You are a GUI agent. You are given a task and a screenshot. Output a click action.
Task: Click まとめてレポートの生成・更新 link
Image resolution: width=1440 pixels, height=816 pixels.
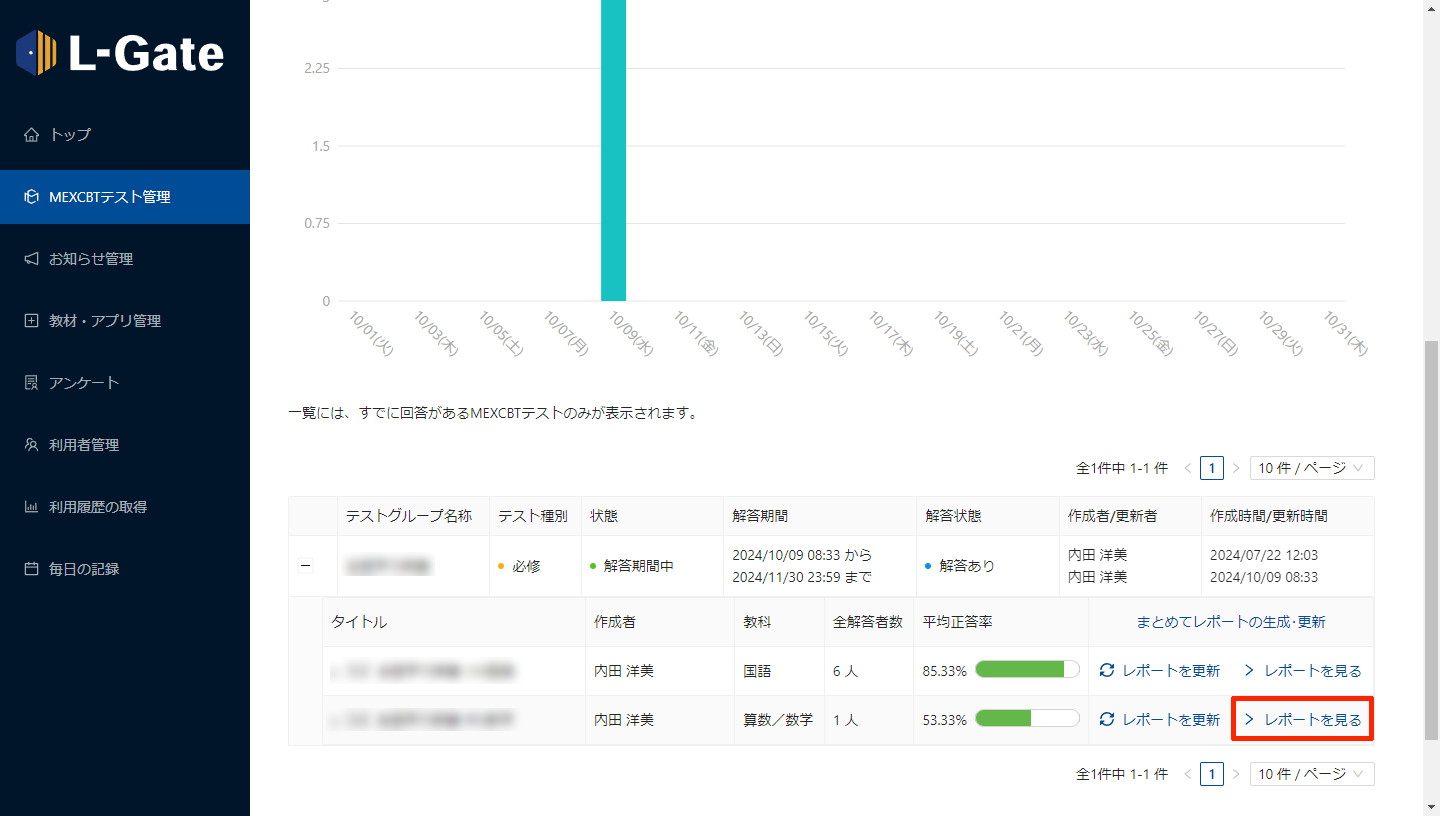(1230, 622)
